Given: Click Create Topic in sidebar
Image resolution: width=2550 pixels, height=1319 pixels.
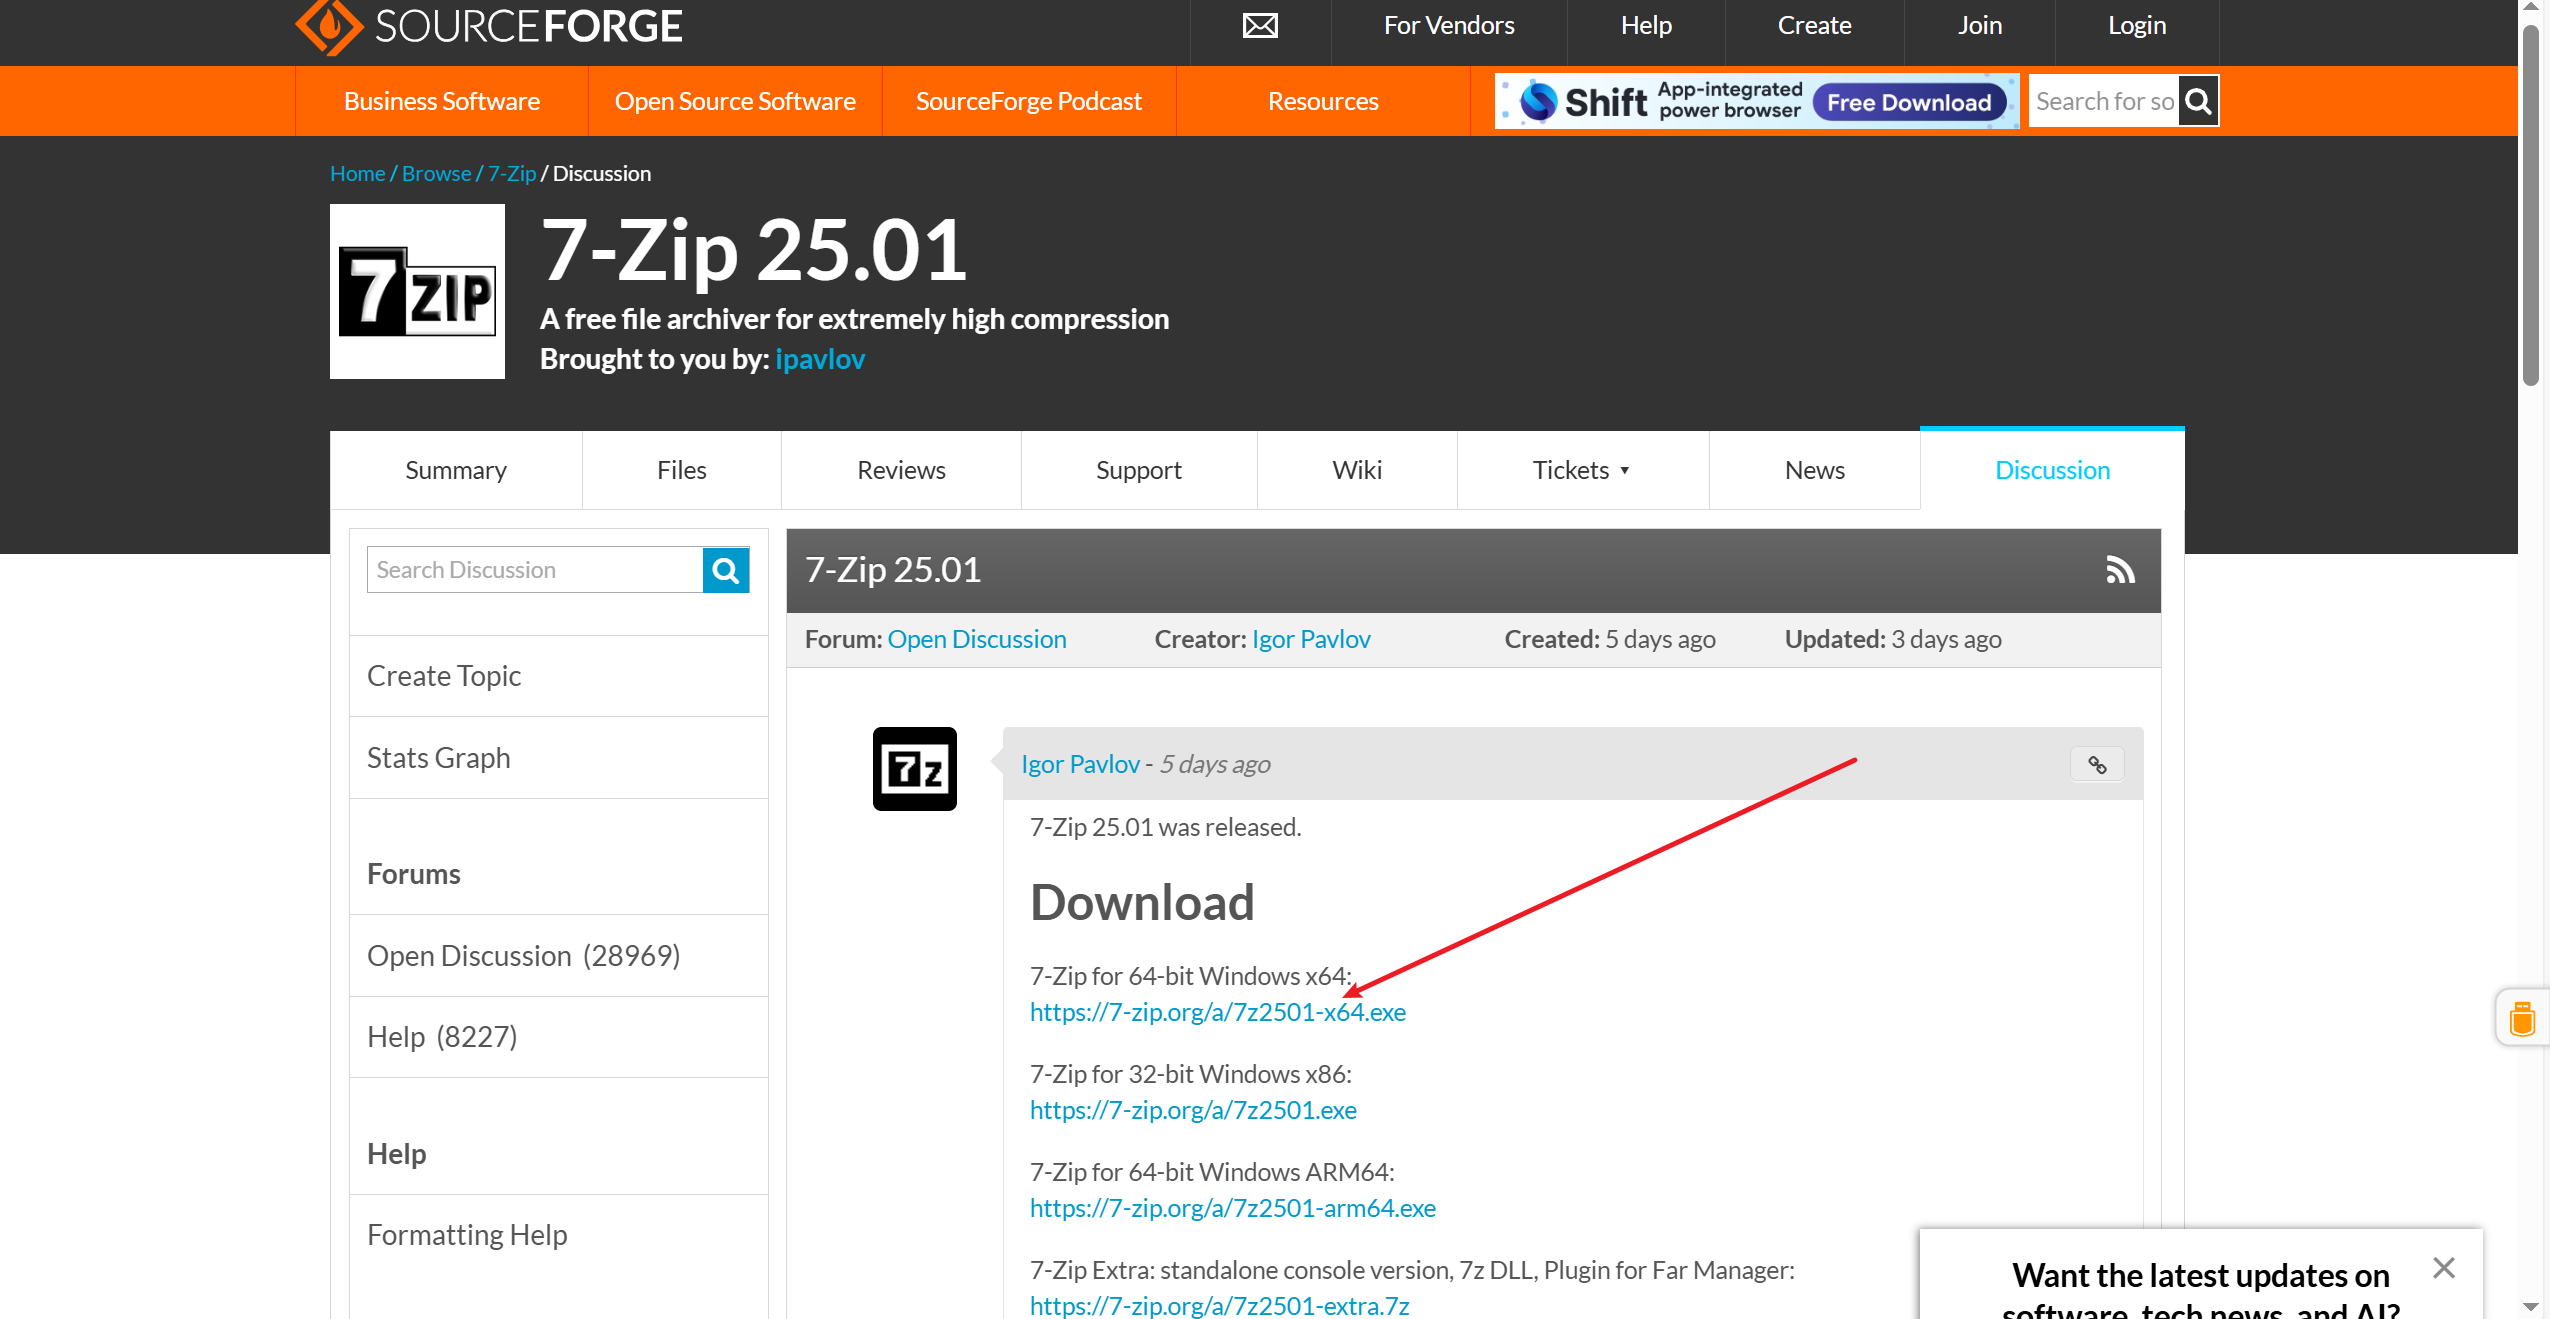Looking at the screenshot, I should 558,676.
